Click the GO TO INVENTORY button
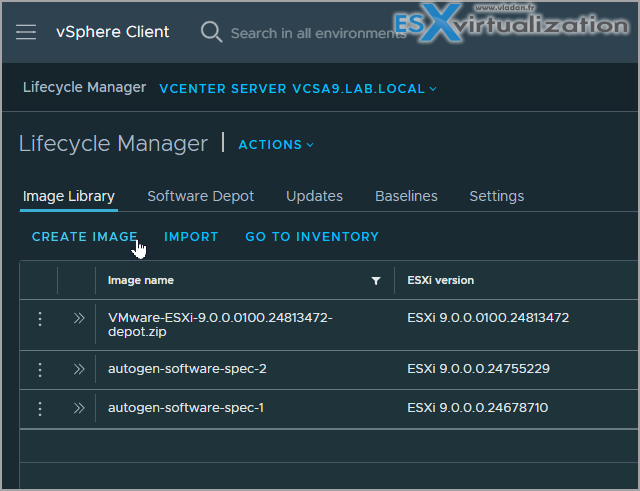The width and height of the screenshot is (640, 491). [x=312, y=237]
